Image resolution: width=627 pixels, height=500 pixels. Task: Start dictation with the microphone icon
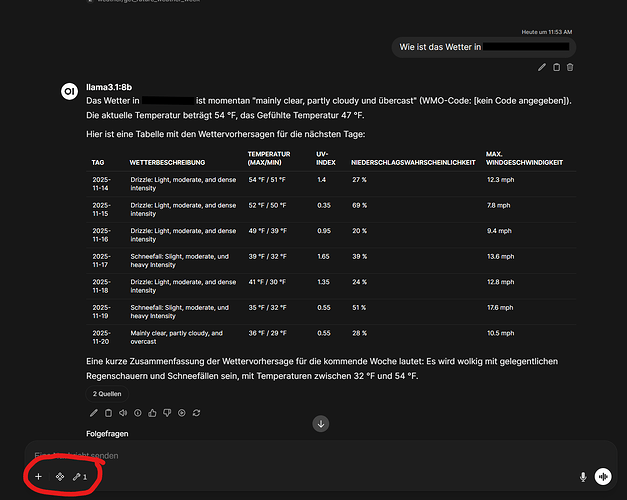tap(583, 477)
